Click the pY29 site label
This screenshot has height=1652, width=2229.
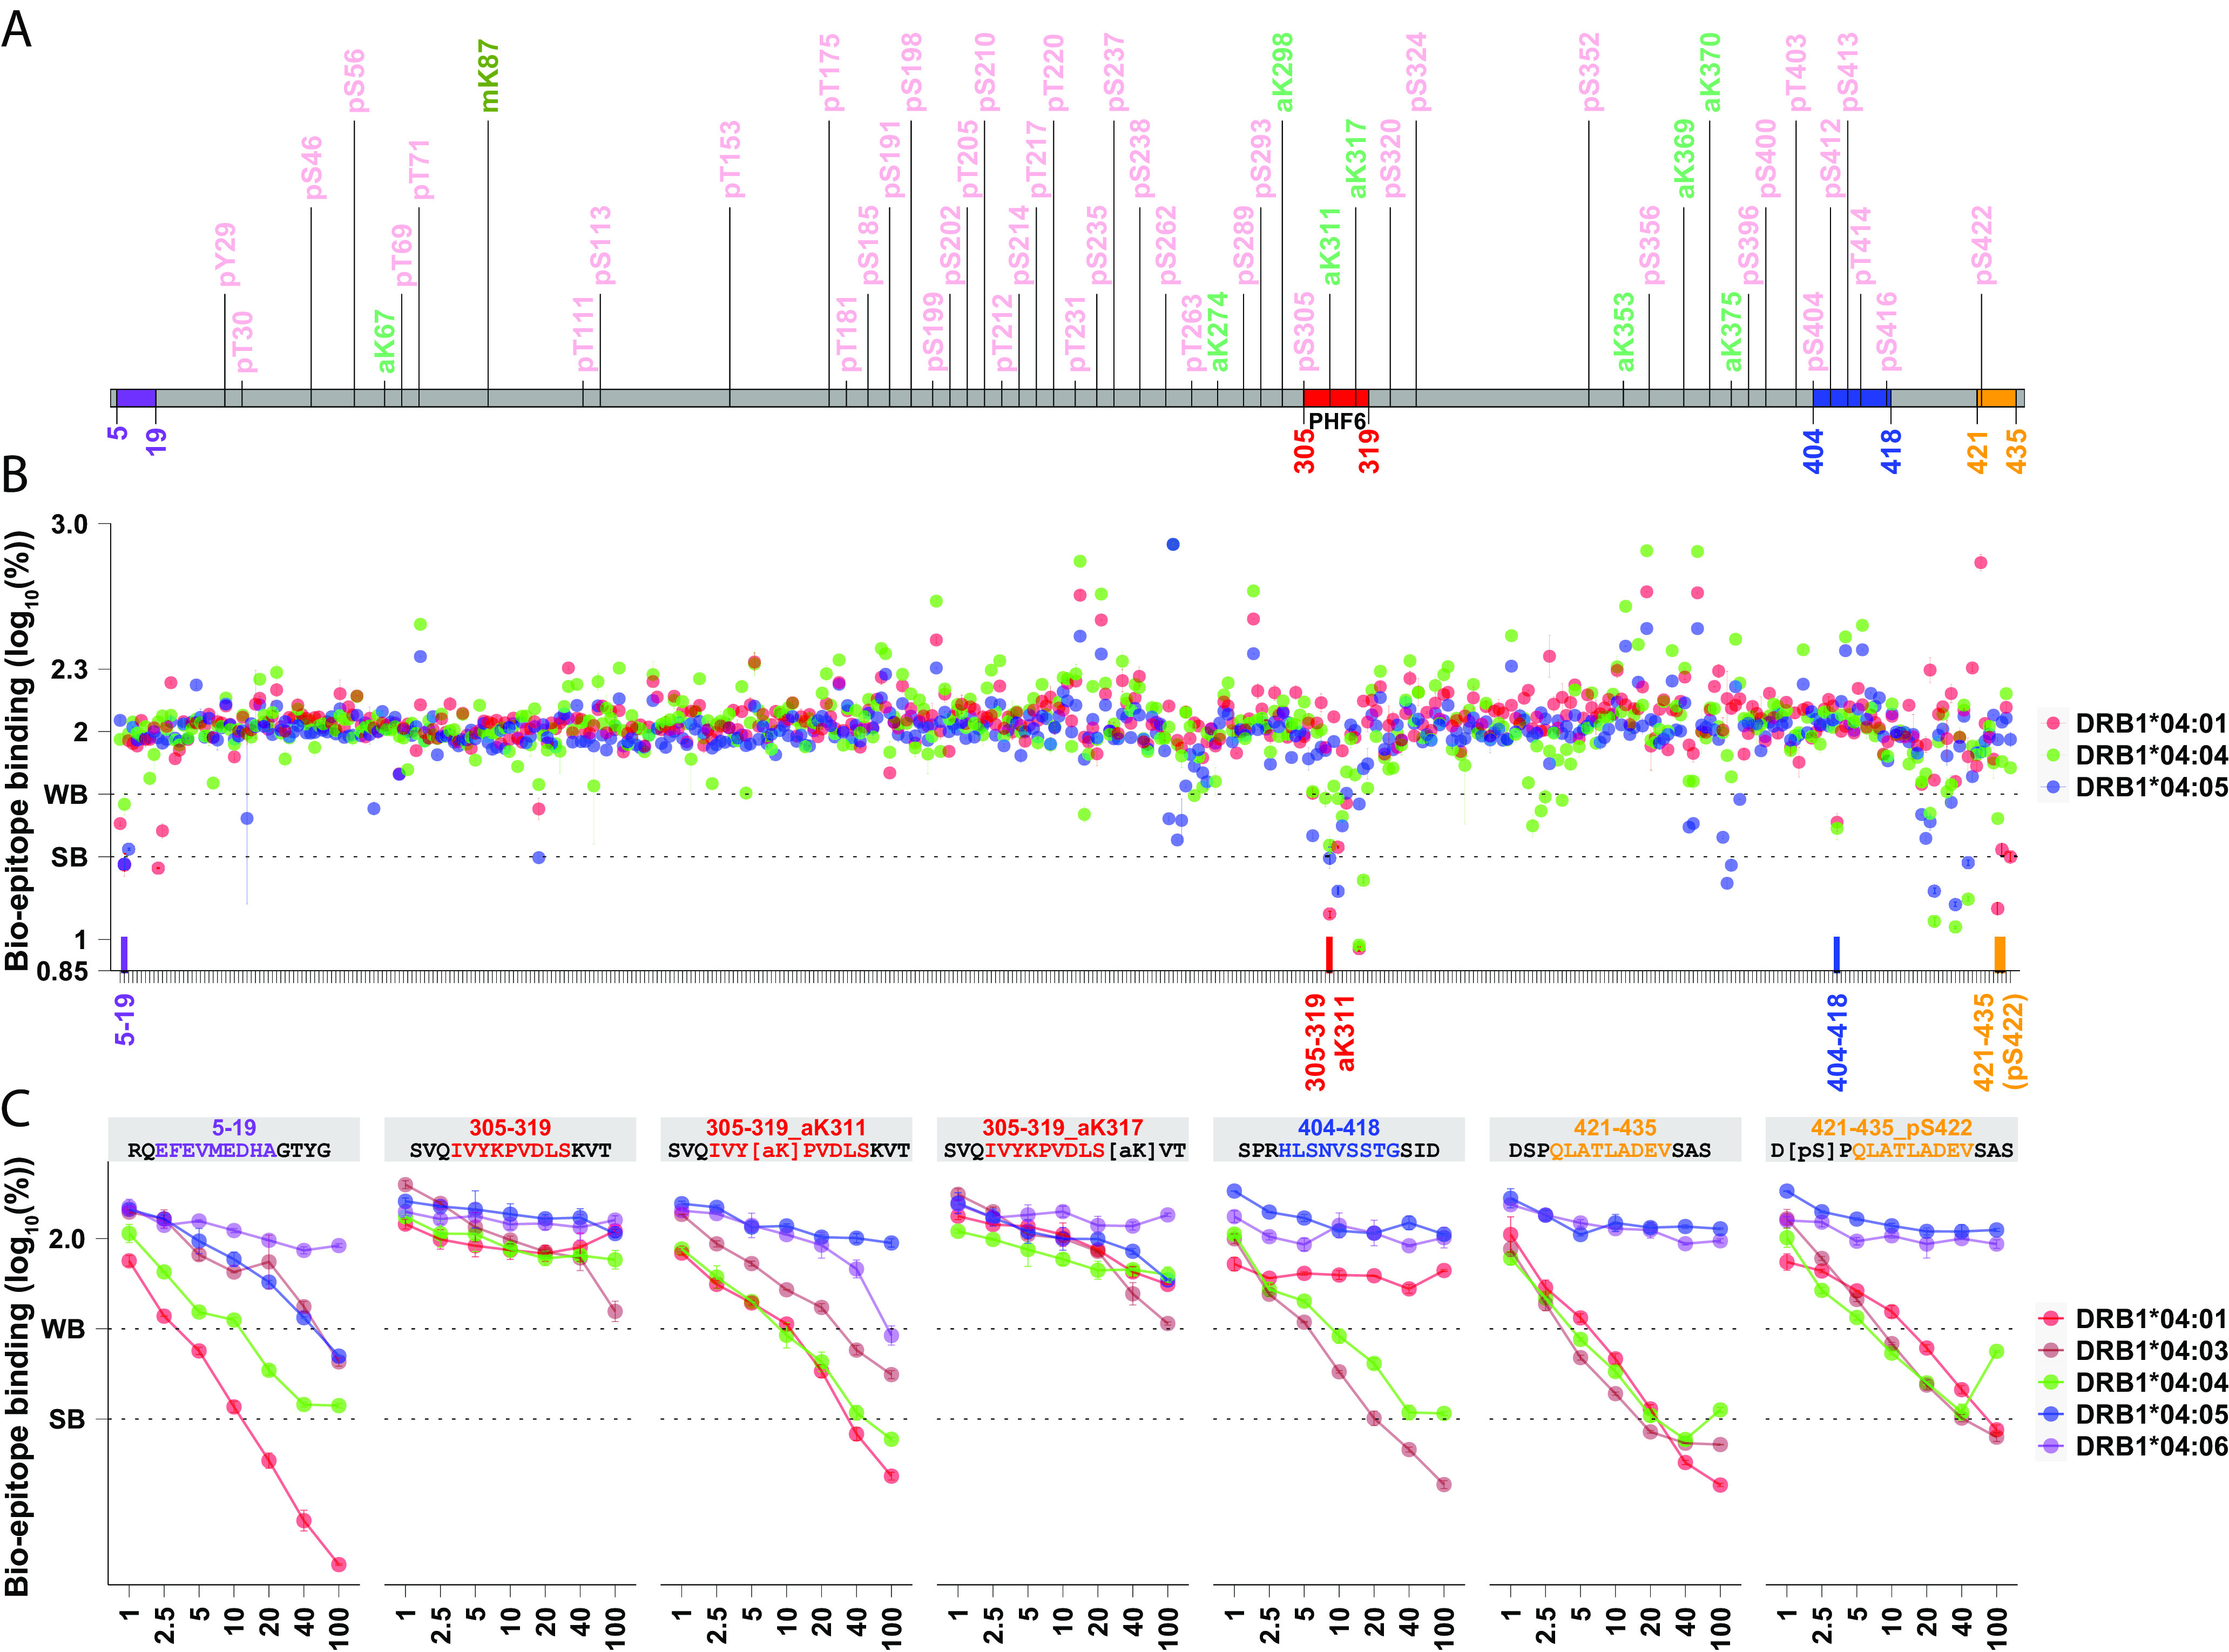pos(227,254)
